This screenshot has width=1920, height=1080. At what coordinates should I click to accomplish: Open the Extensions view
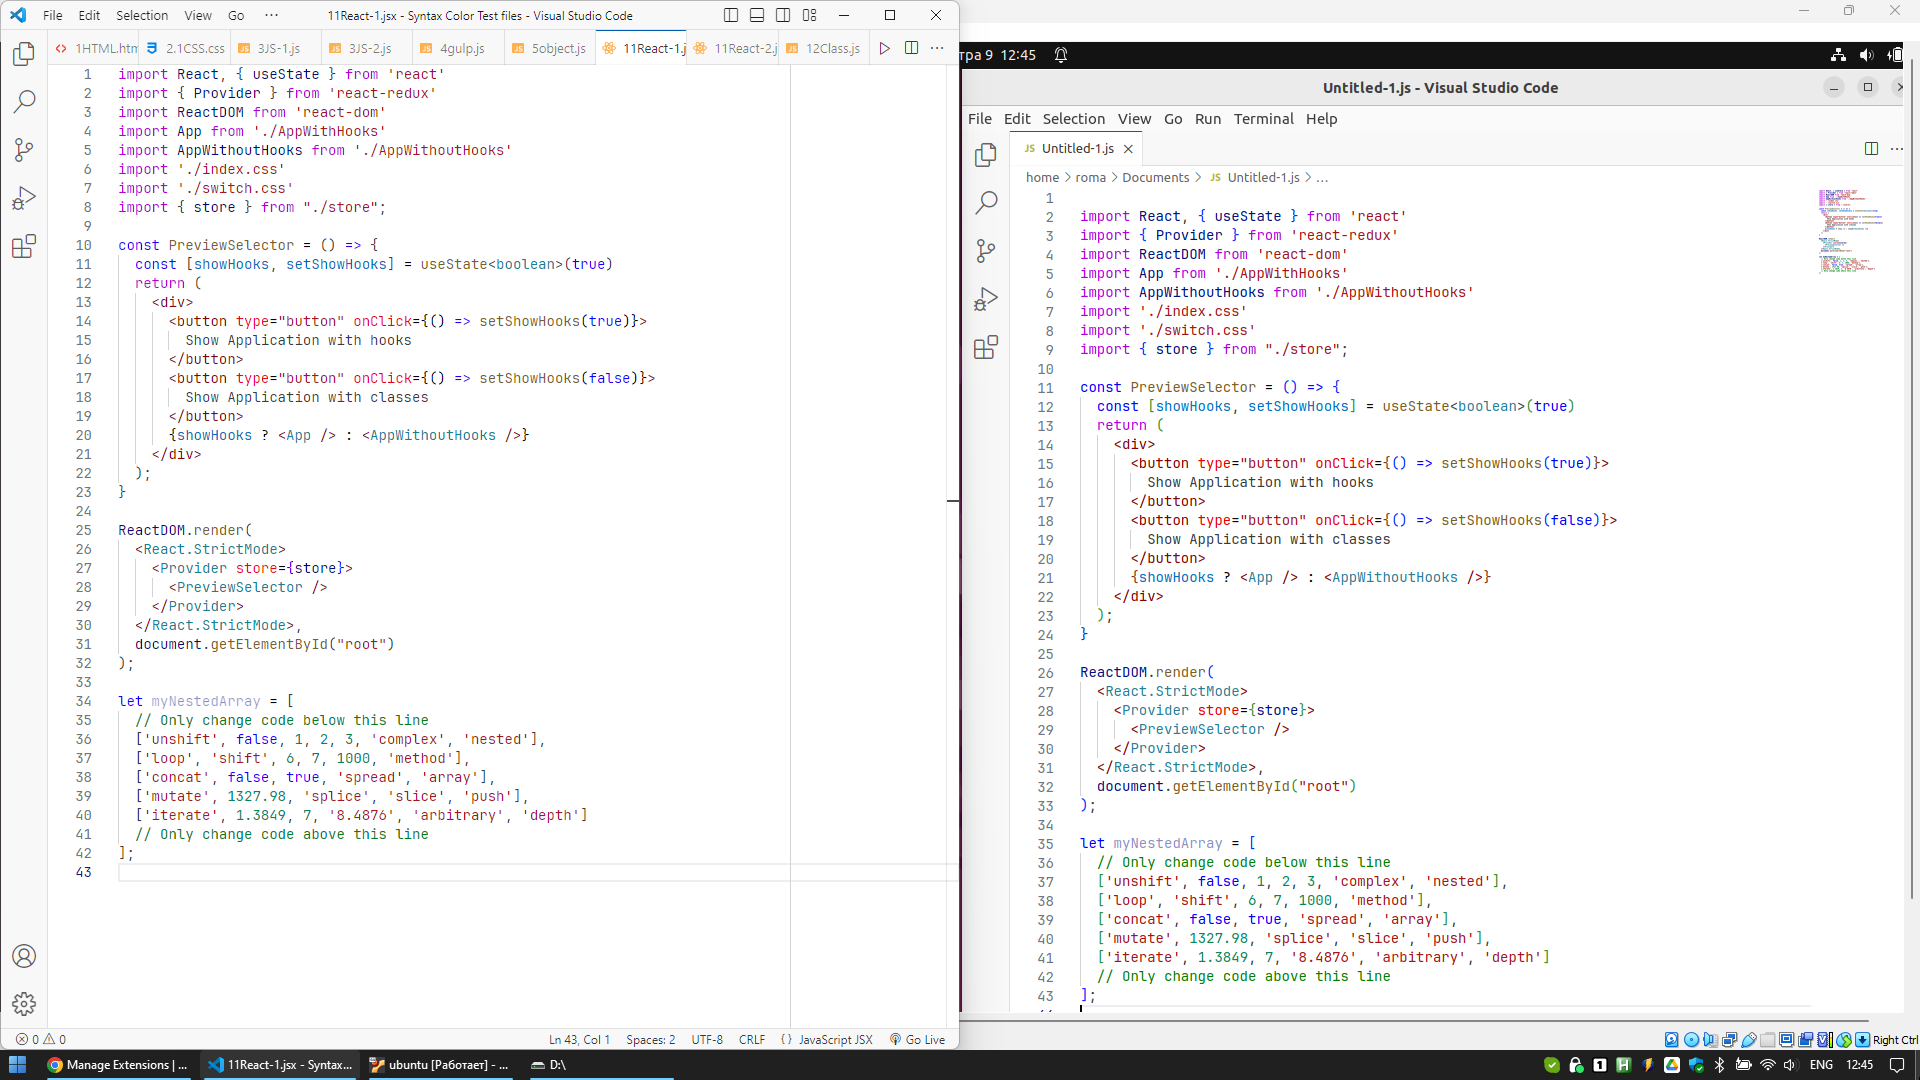(24, 246)
